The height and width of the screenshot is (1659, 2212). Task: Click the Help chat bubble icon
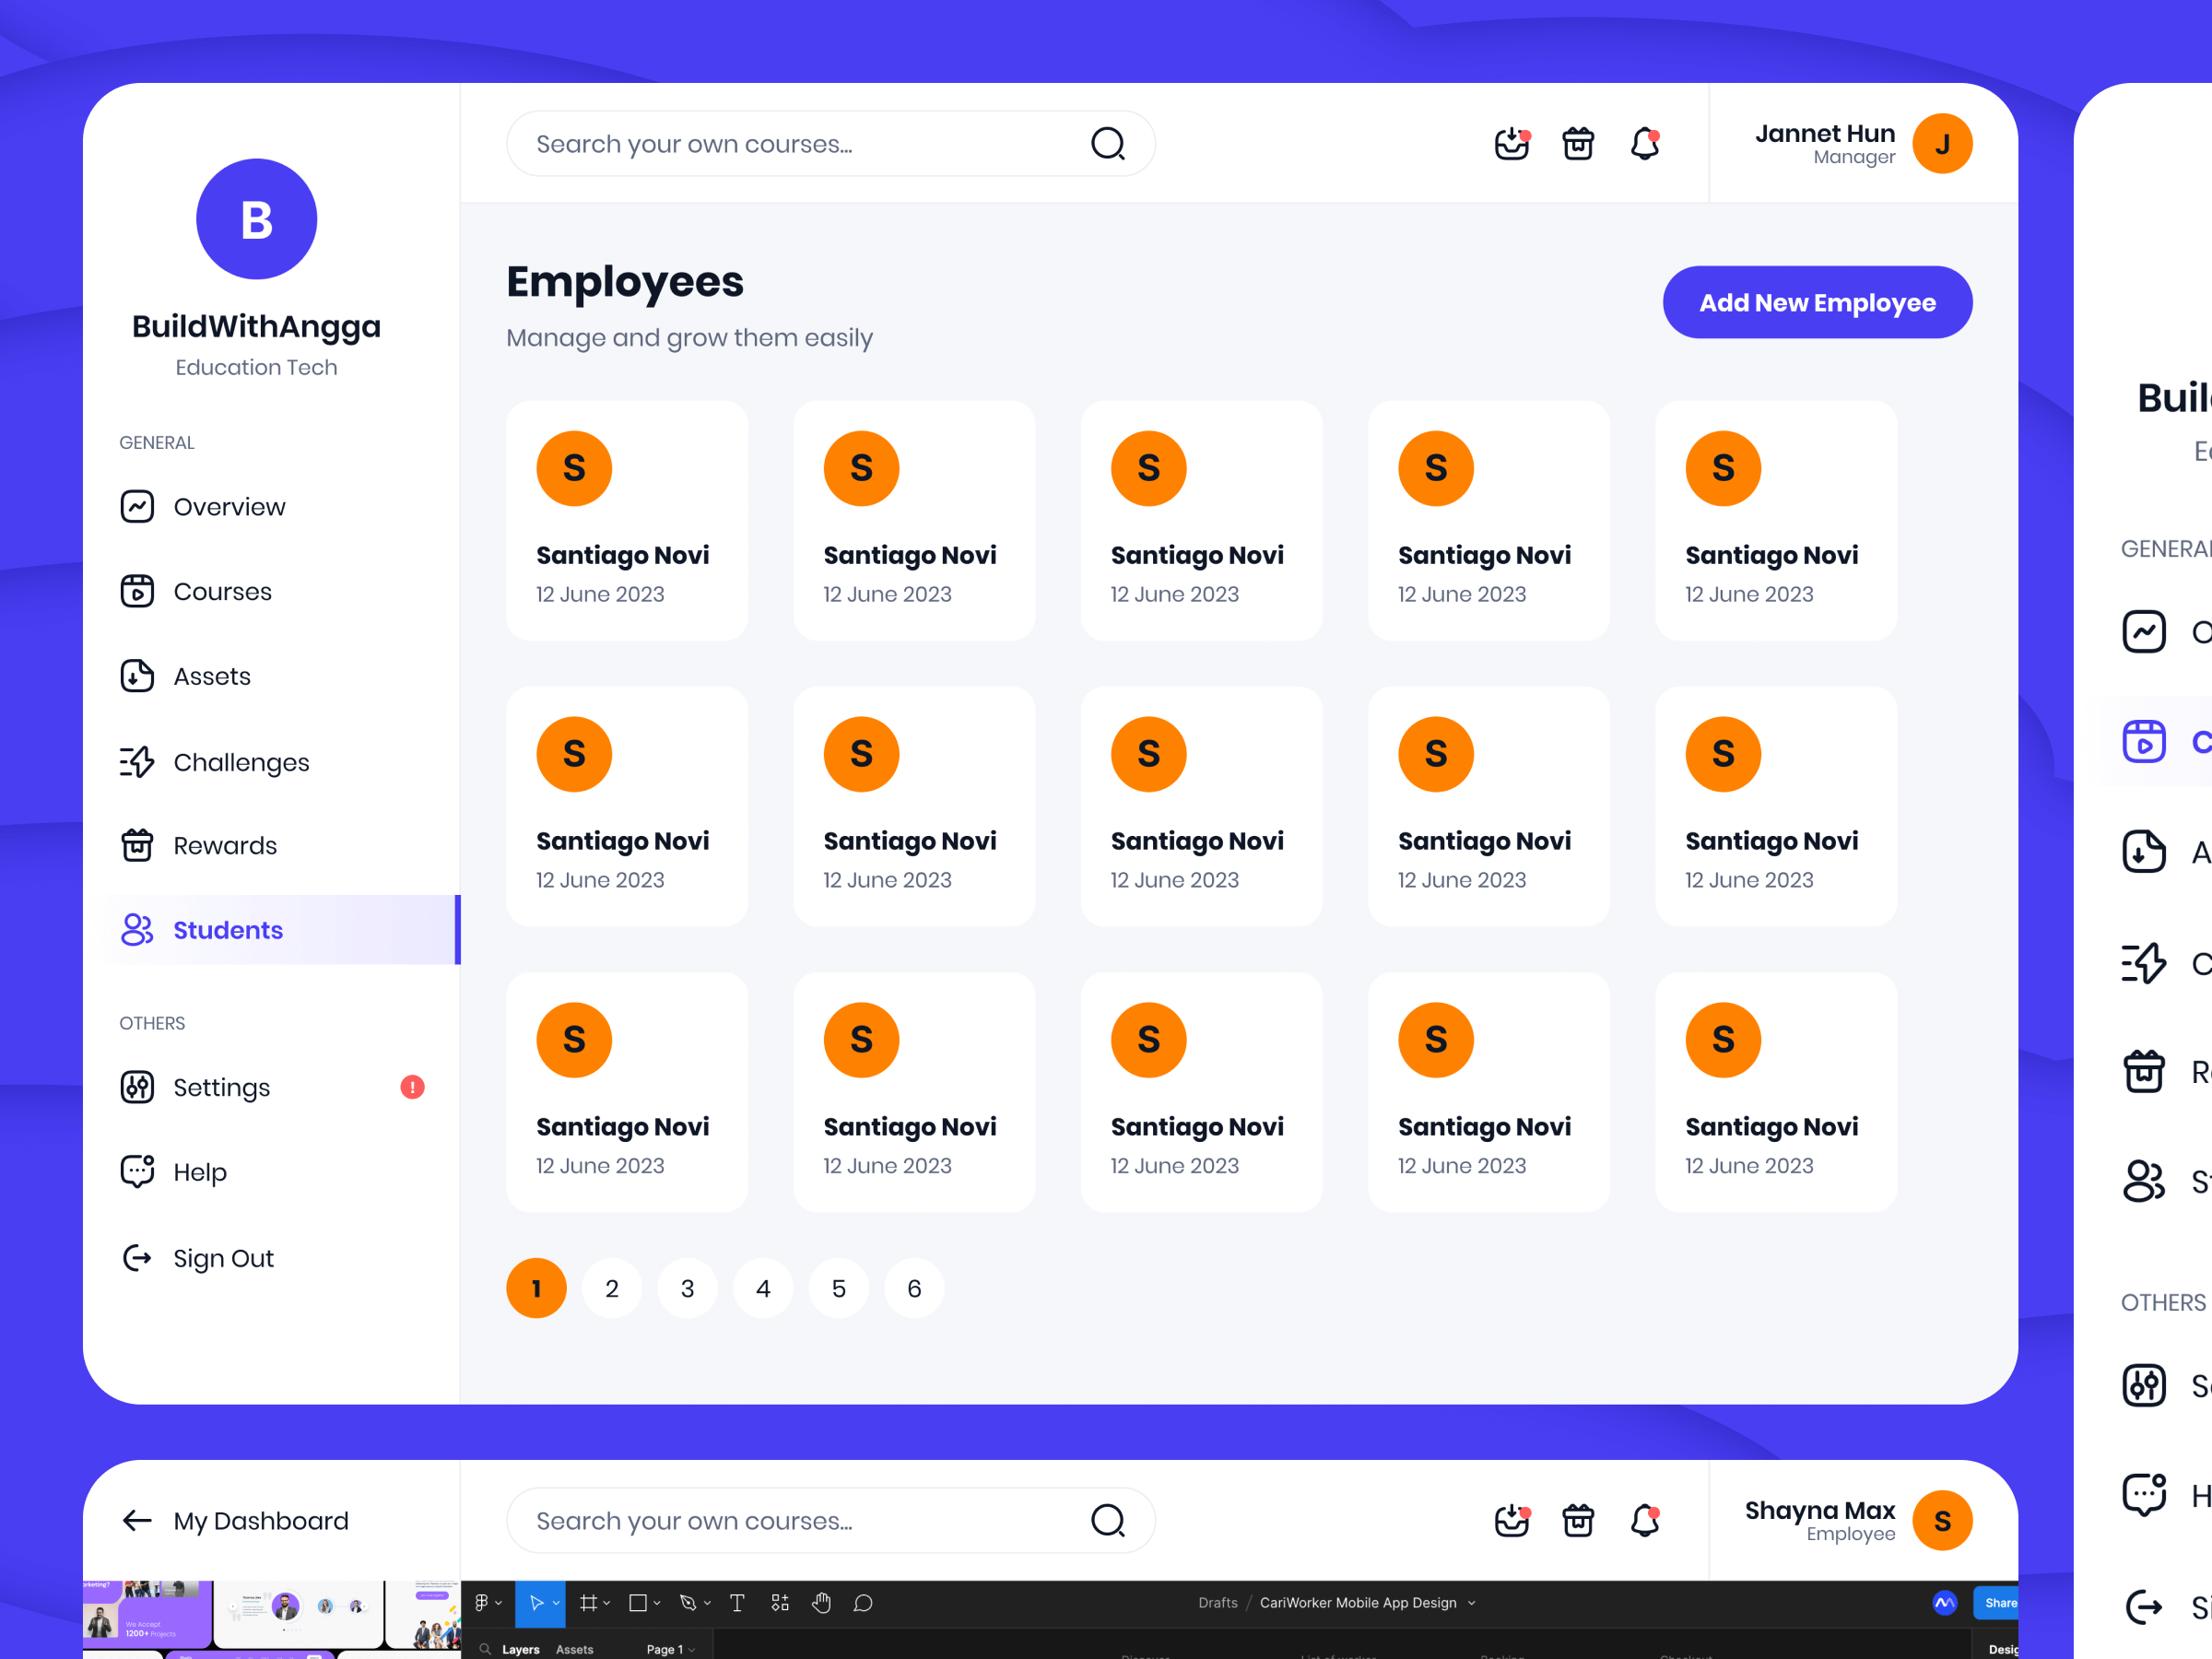(137, 1171)
